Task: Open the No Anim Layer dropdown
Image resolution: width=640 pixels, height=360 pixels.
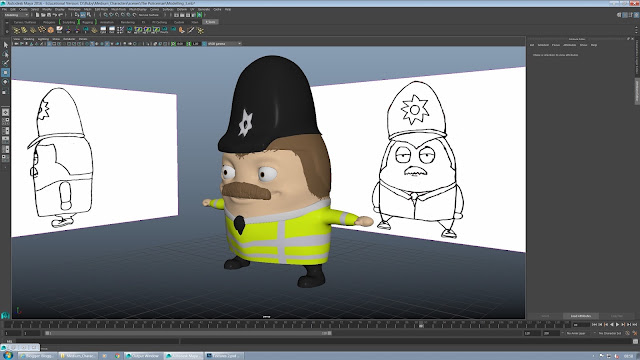Action: [578, 333]
